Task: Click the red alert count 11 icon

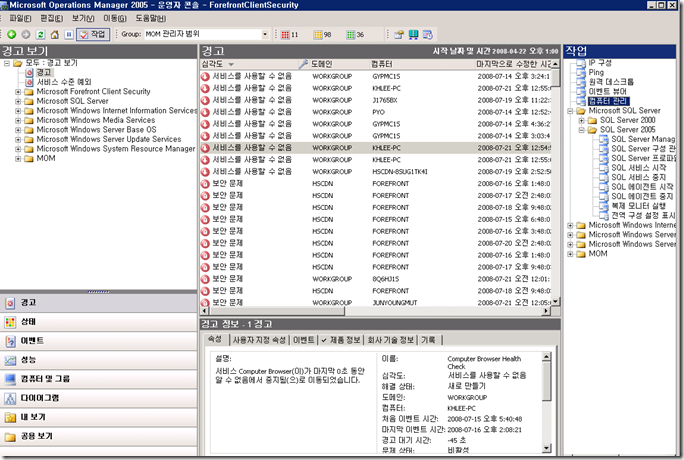Action: (285, 34)
